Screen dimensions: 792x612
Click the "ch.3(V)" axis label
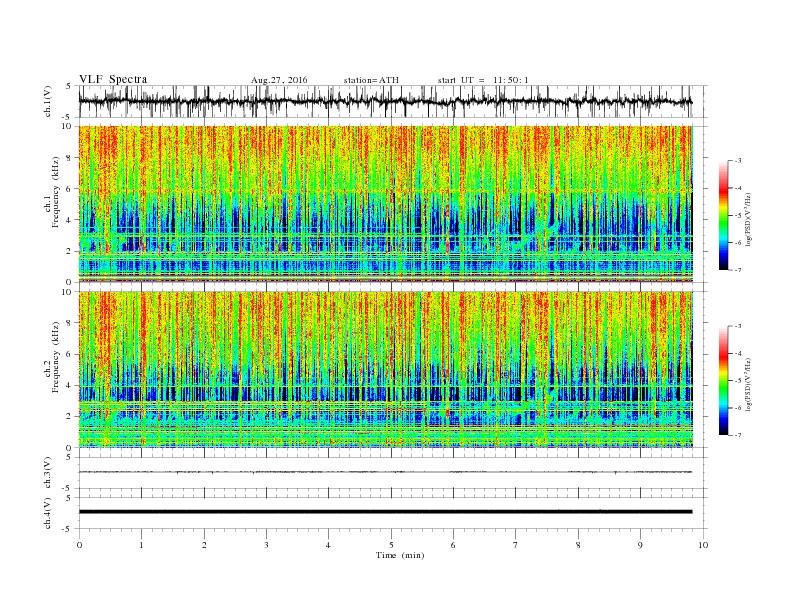pyautogui.click(x=48, y=472)
